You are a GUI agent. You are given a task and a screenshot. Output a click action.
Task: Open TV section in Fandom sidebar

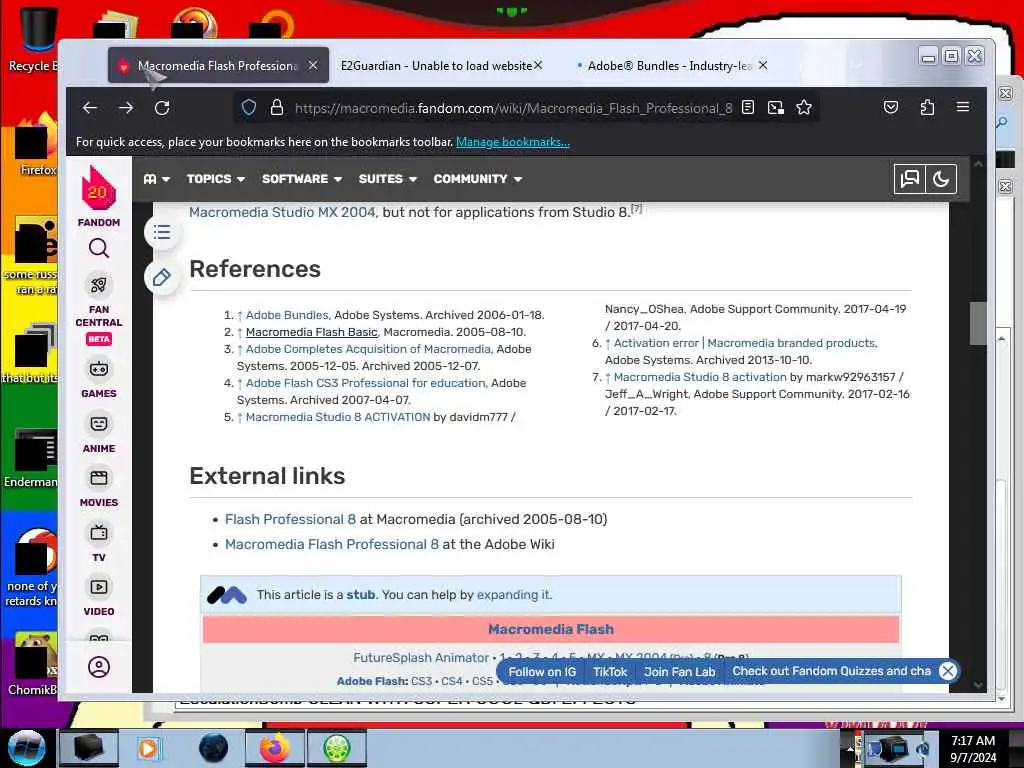tap(99, 543)
